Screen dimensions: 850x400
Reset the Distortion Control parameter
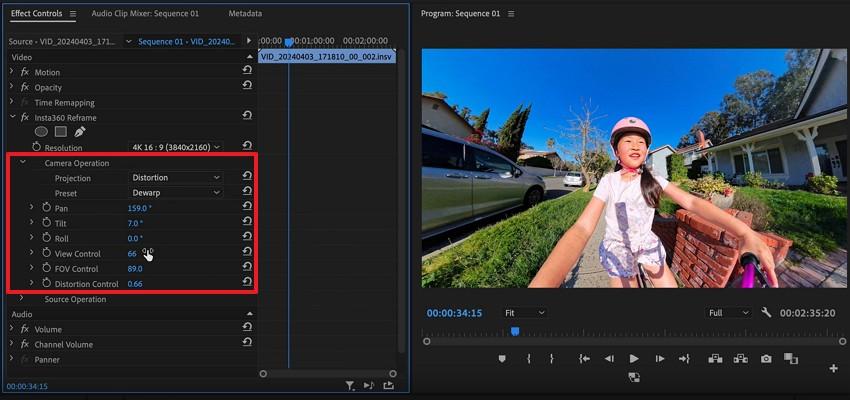[247, 282]
